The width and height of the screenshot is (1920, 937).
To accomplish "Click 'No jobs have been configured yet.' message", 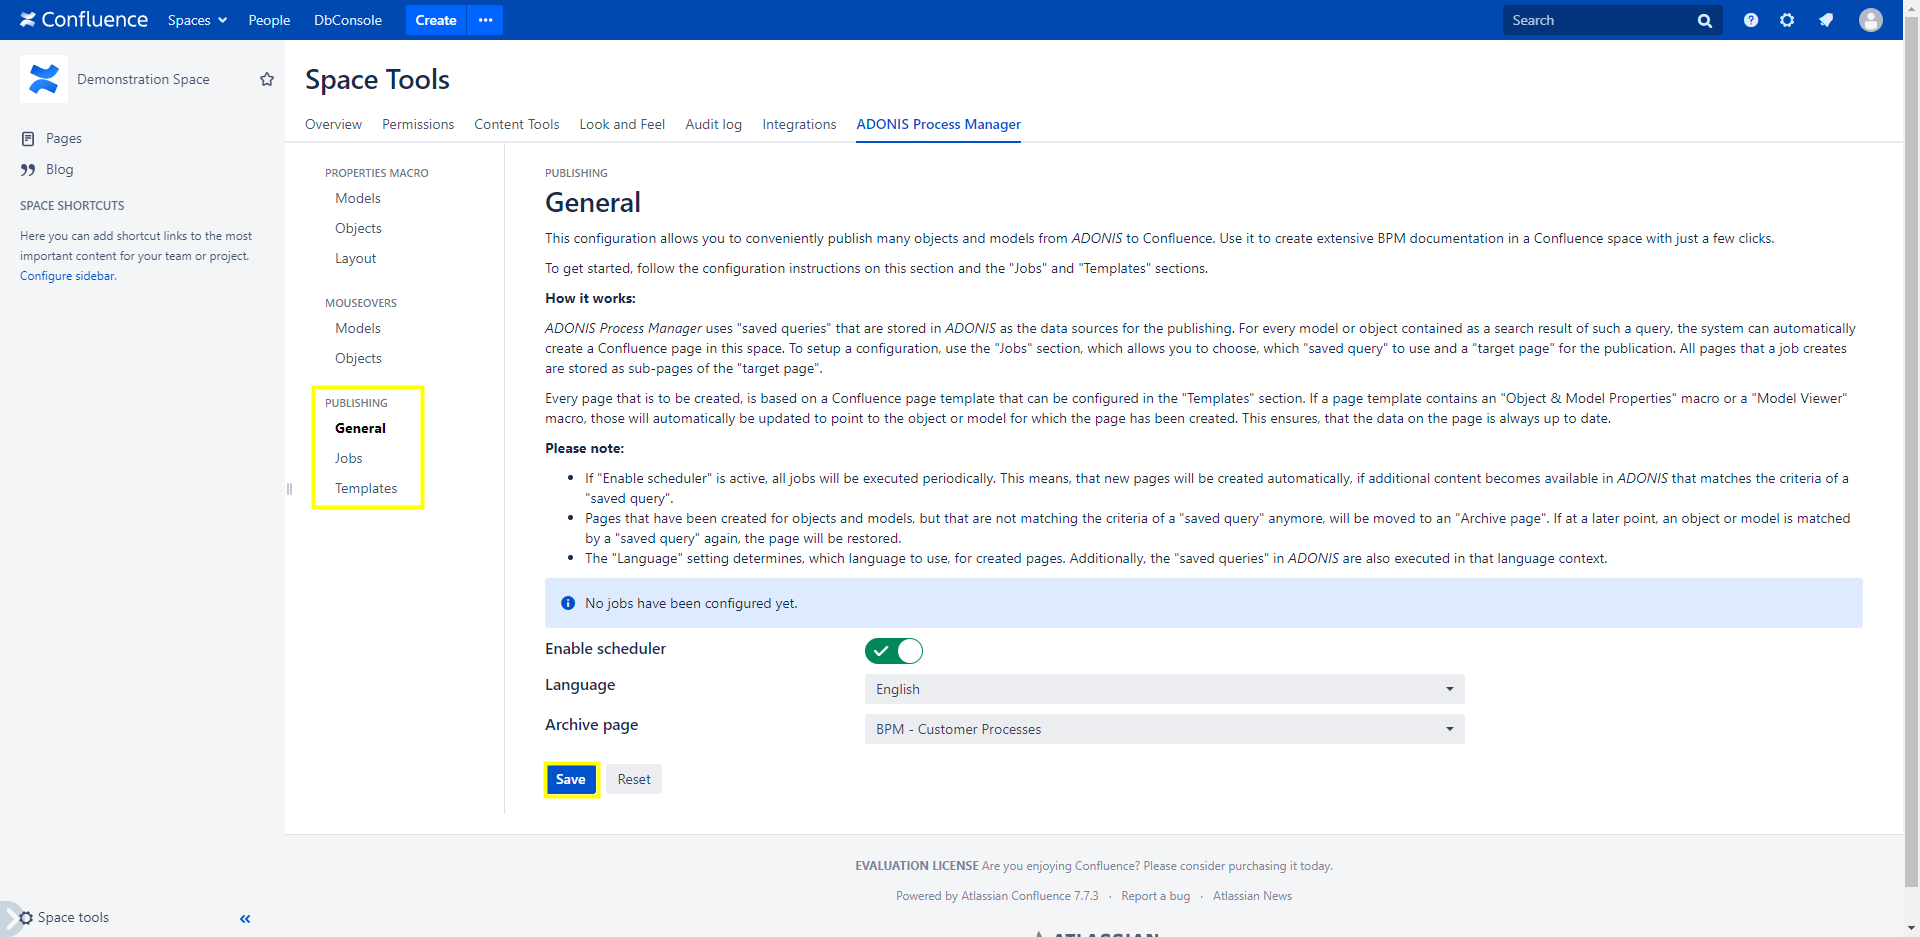I will click(691, 603).
